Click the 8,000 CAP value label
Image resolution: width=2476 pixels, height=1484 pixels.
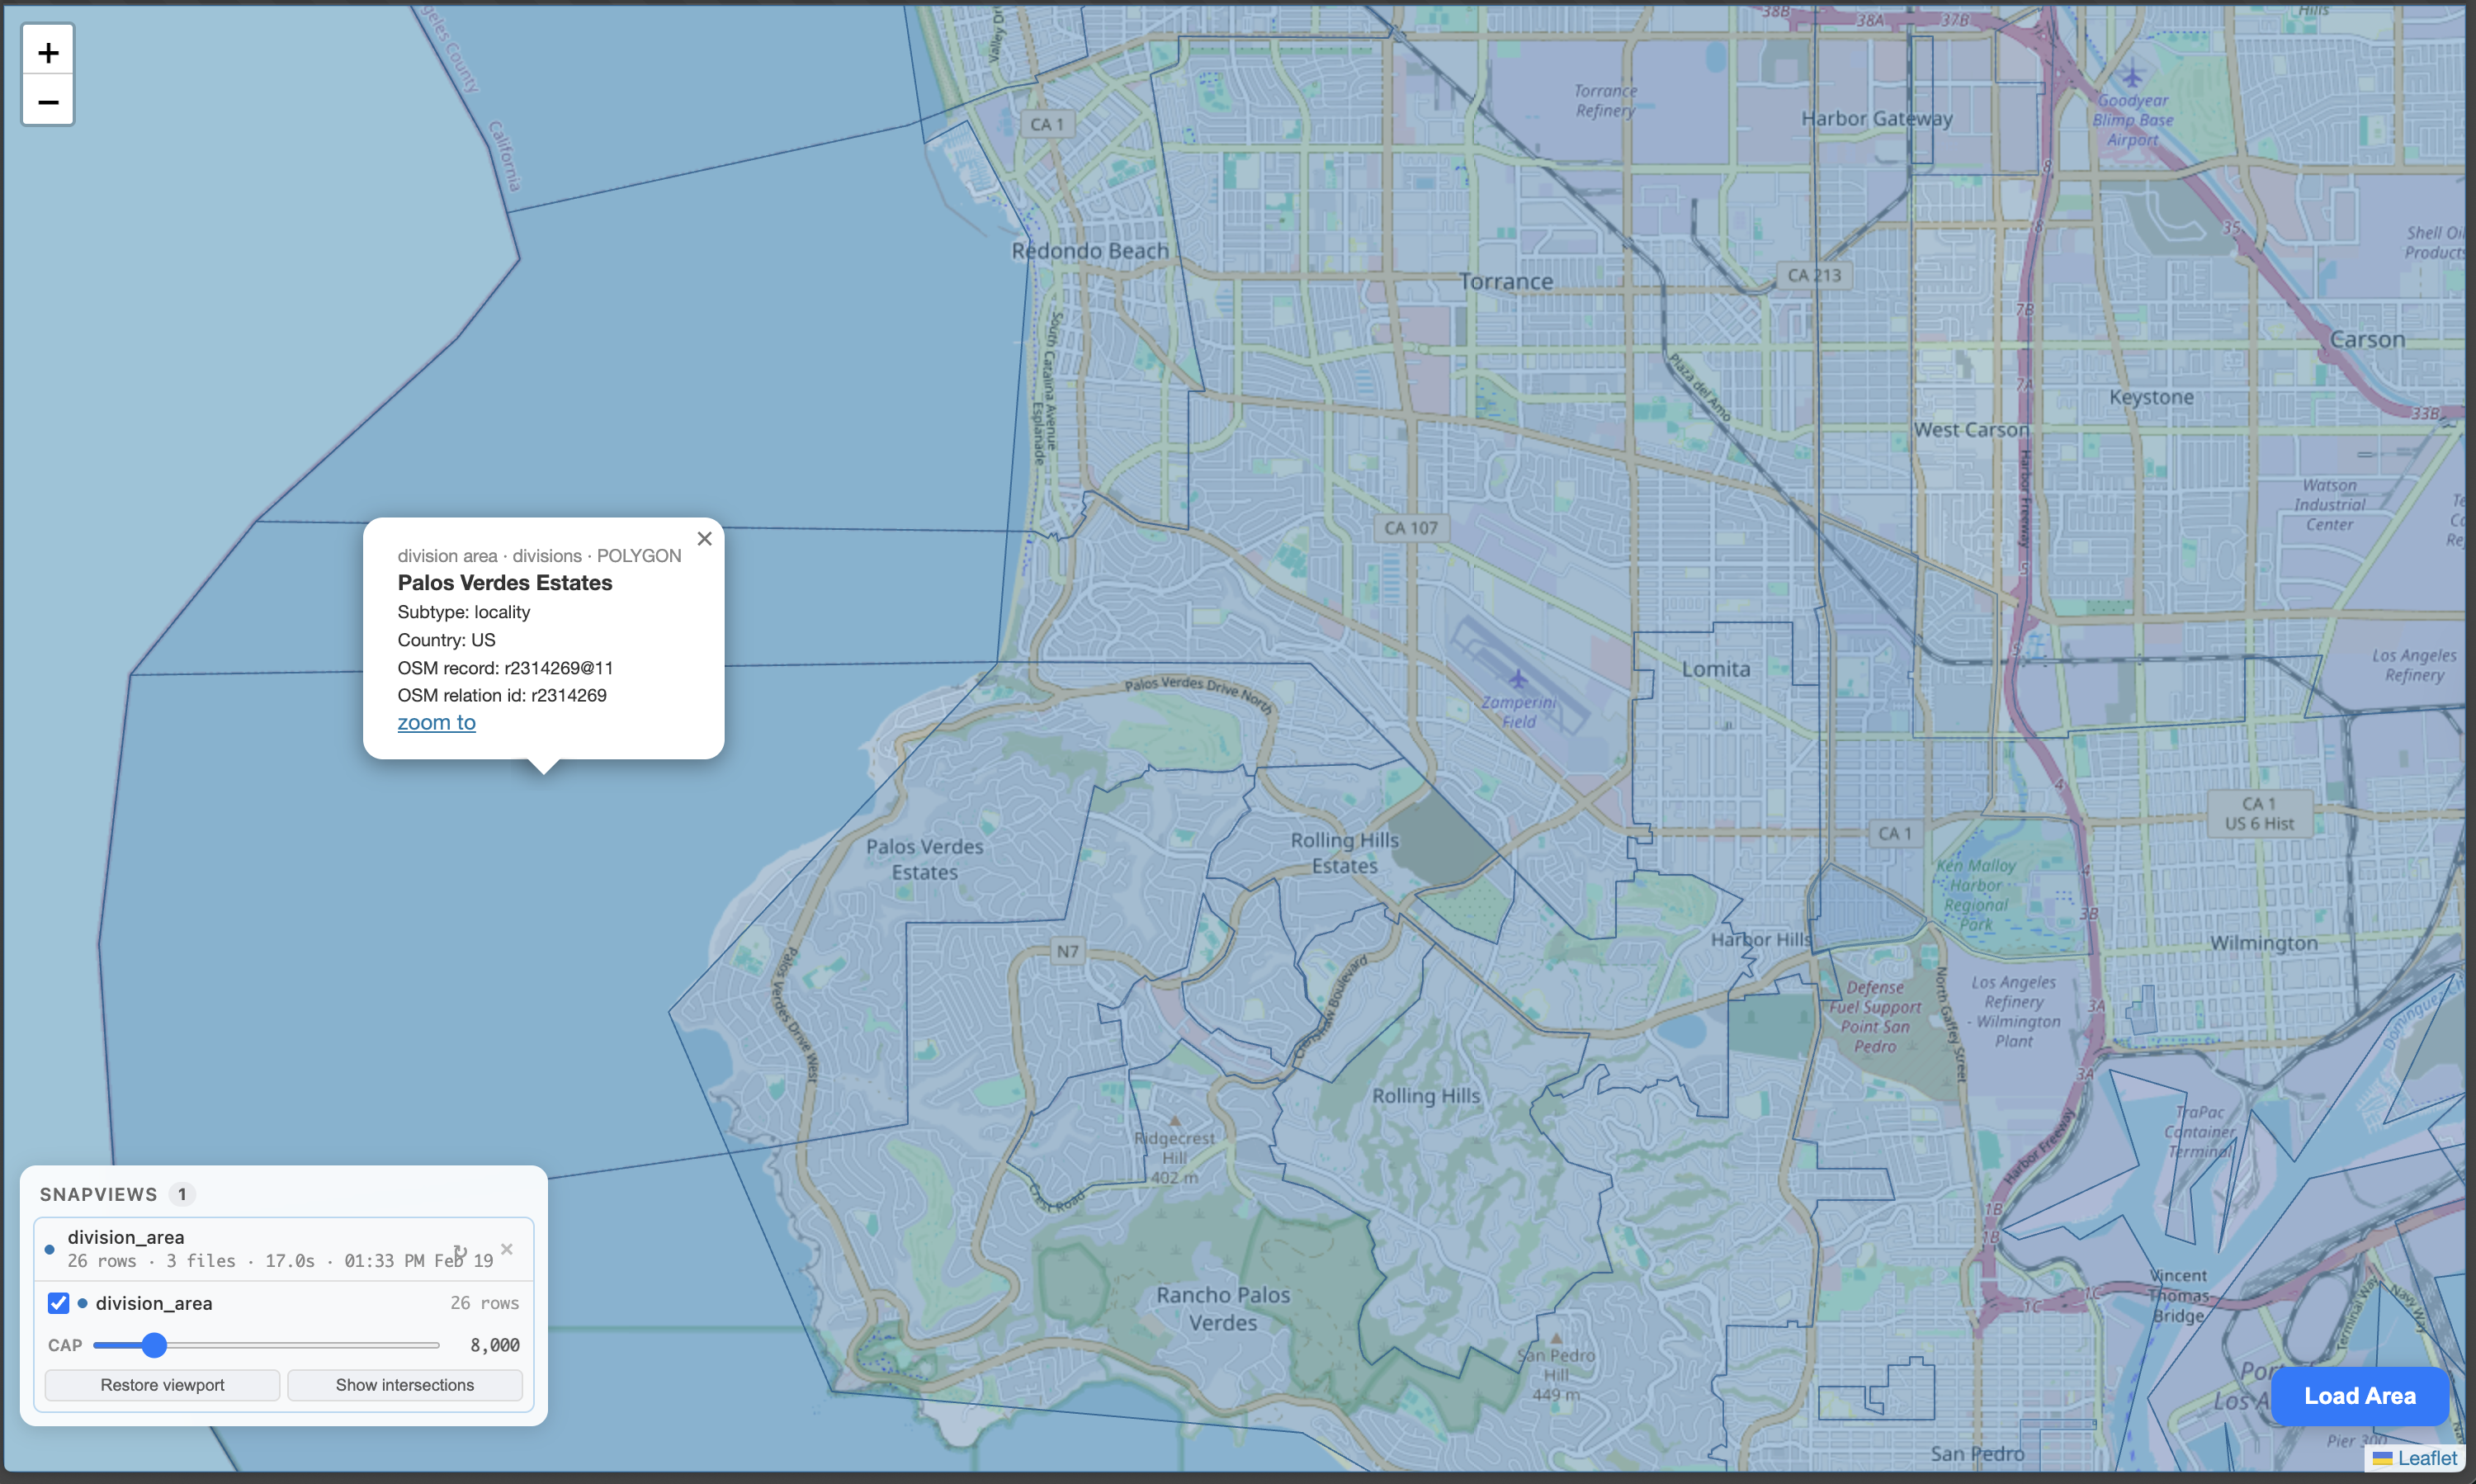tap(495, 1345)
